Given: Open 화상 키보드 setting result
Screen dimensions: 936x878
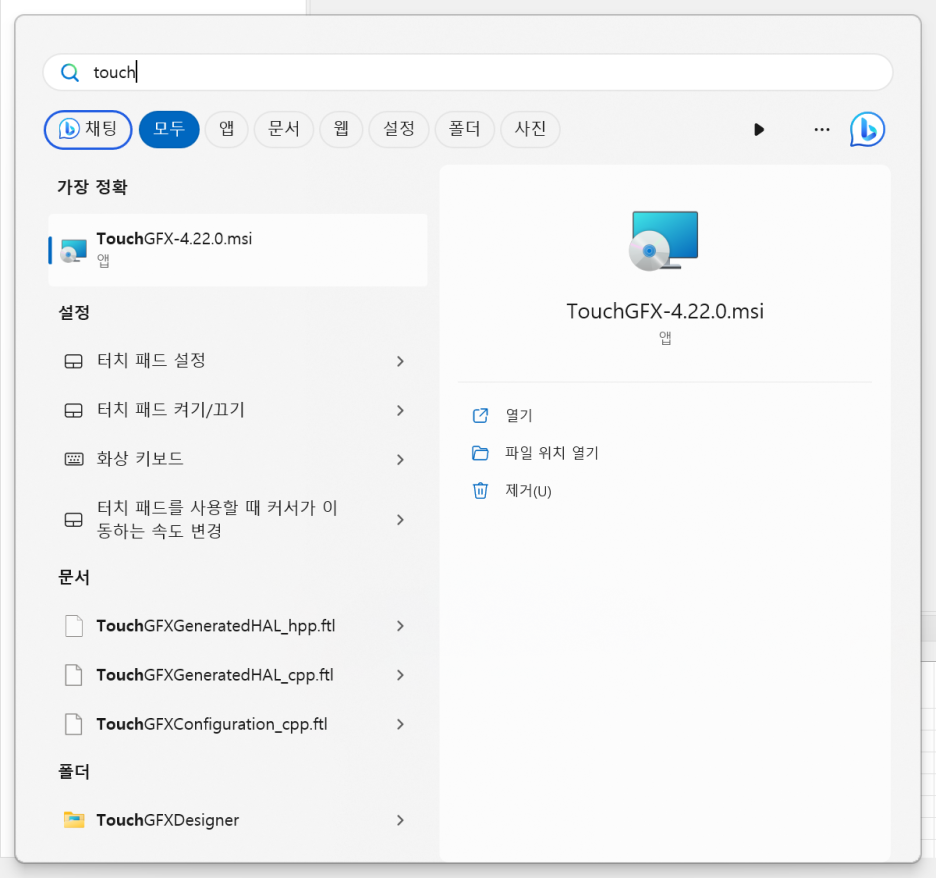Looking at the screenshot, I should point(238,459).
